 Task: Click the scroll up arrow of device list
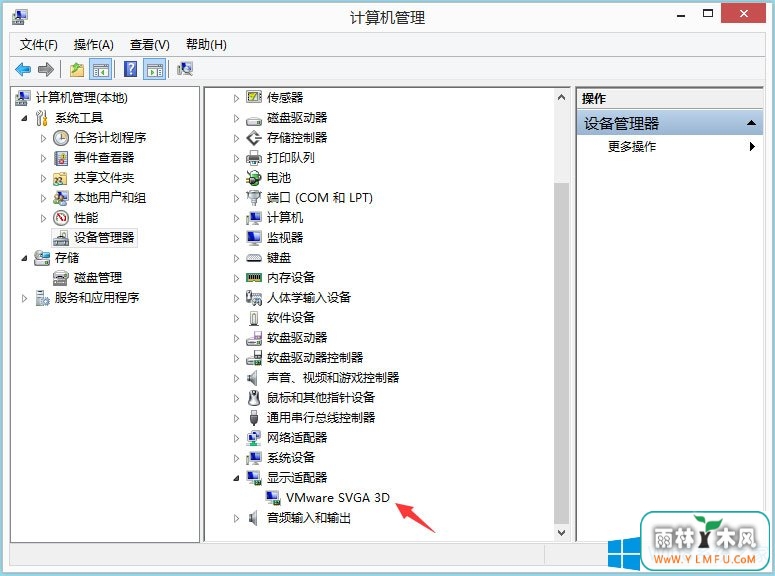pos(561,97)
